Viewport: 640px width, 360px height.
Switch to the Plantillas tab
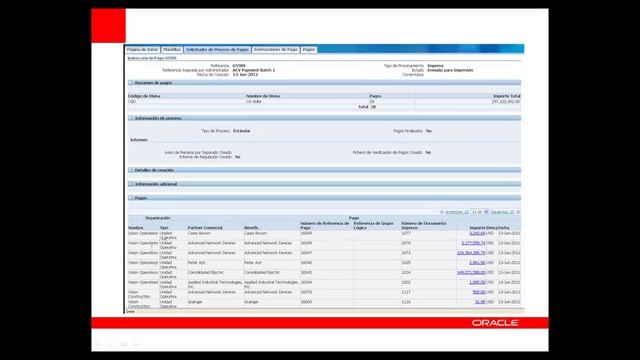(x=171, y=49)
